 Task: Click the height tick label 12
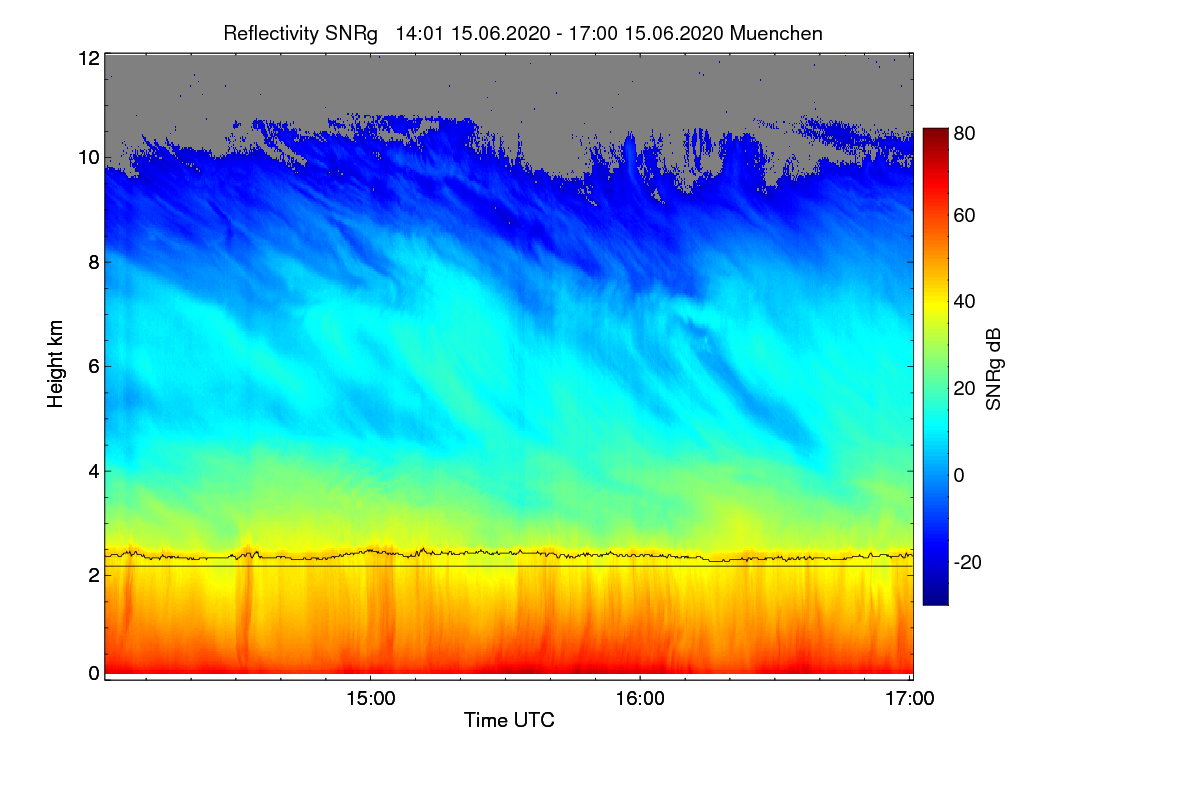88,58
